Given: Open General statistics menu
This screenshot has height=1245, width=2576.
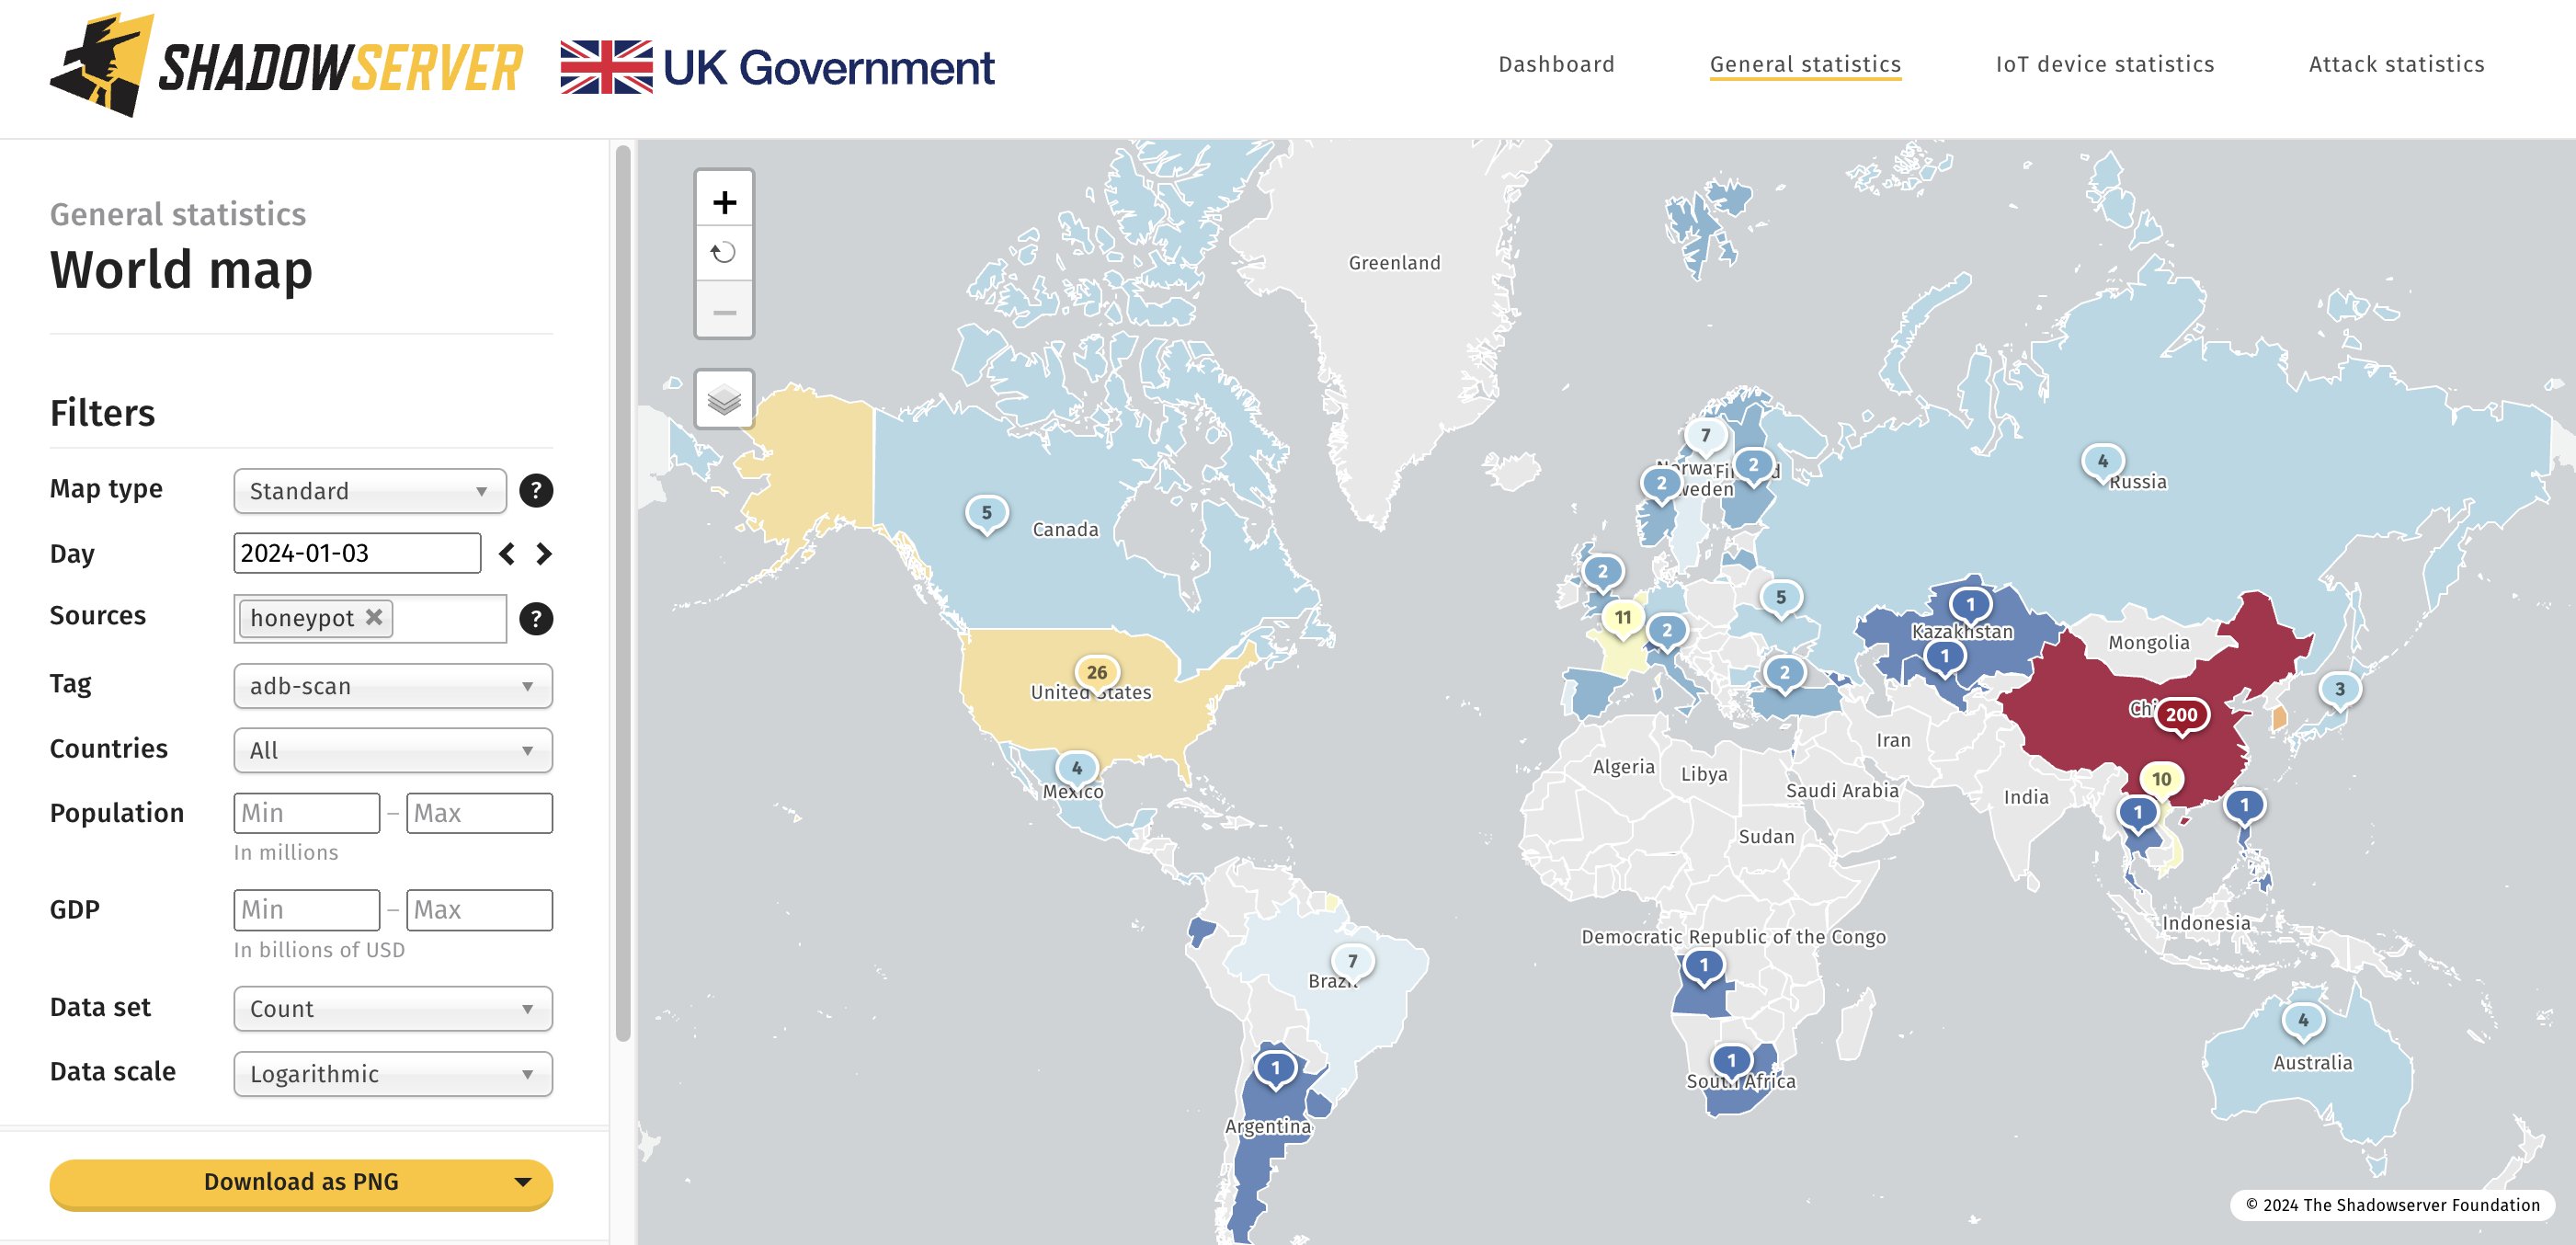Looking at the screenshot, I should pos(1805,64).
